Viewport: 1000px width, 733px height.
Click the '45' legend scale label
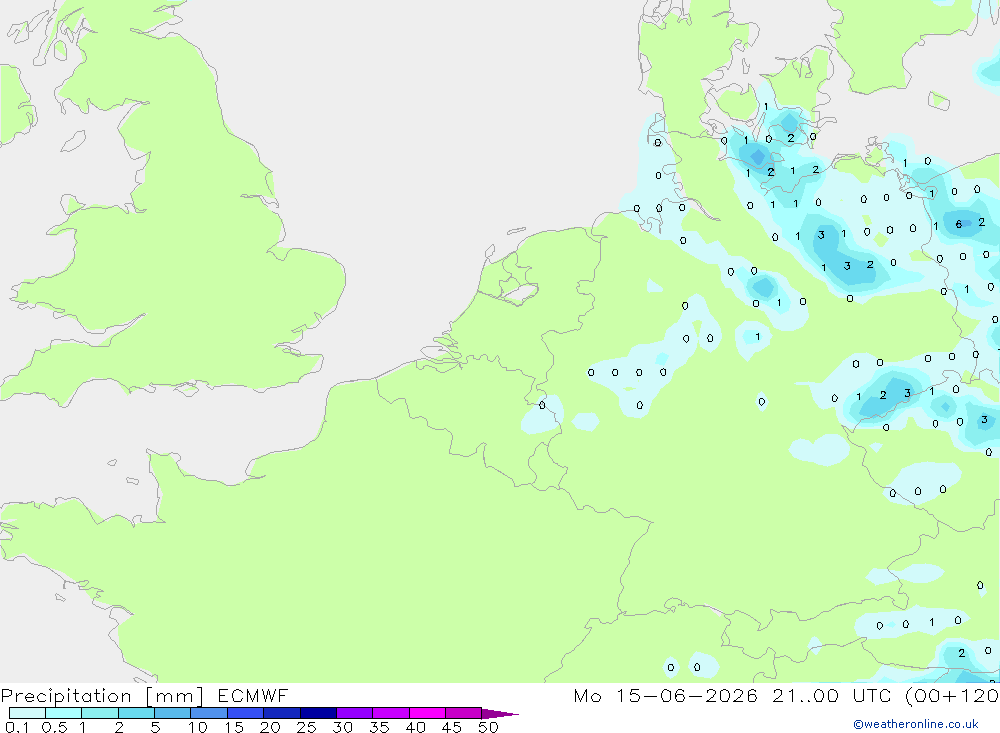point(452,727)
